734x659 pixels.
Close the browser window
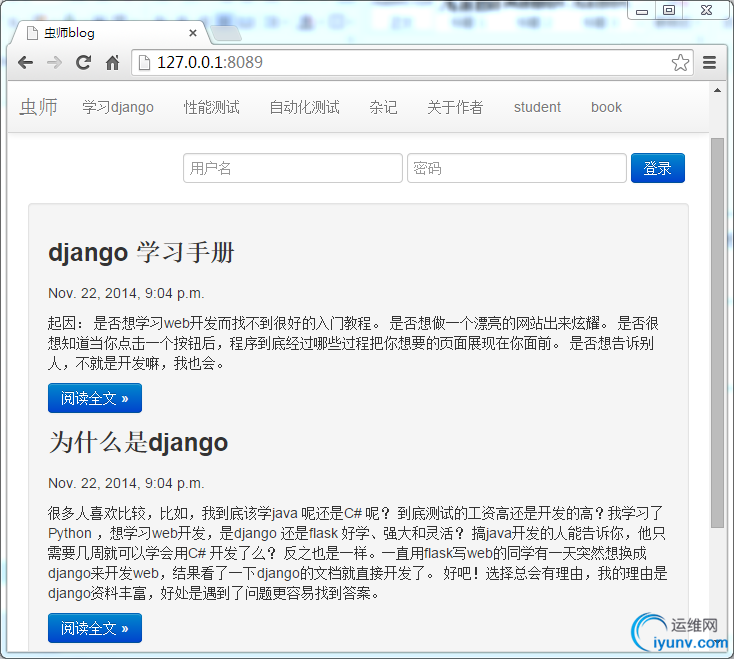point(706,10)
